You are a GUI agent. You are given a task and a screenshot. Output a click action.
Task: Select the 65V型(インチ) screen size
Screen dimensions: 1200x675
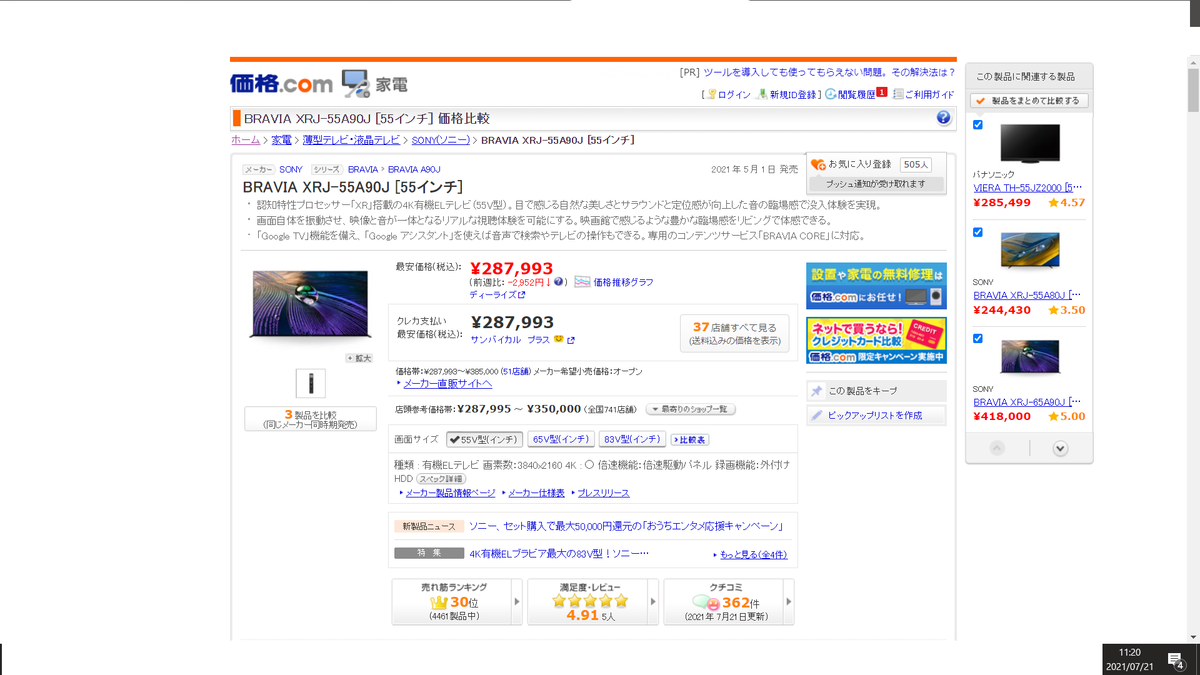pos(561,439)
